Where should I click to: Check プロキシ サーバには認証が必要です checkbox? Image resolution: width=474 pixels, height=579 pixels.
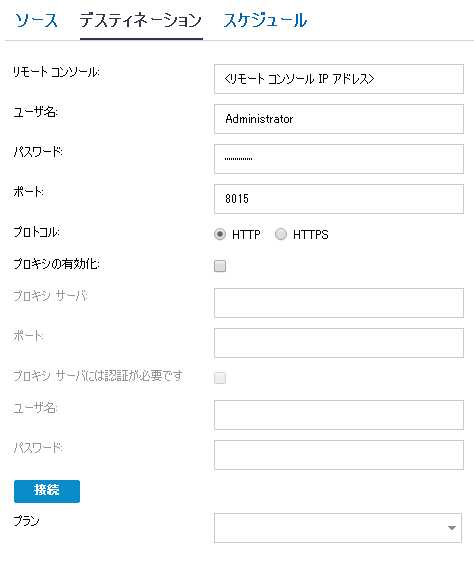(220, 378)
